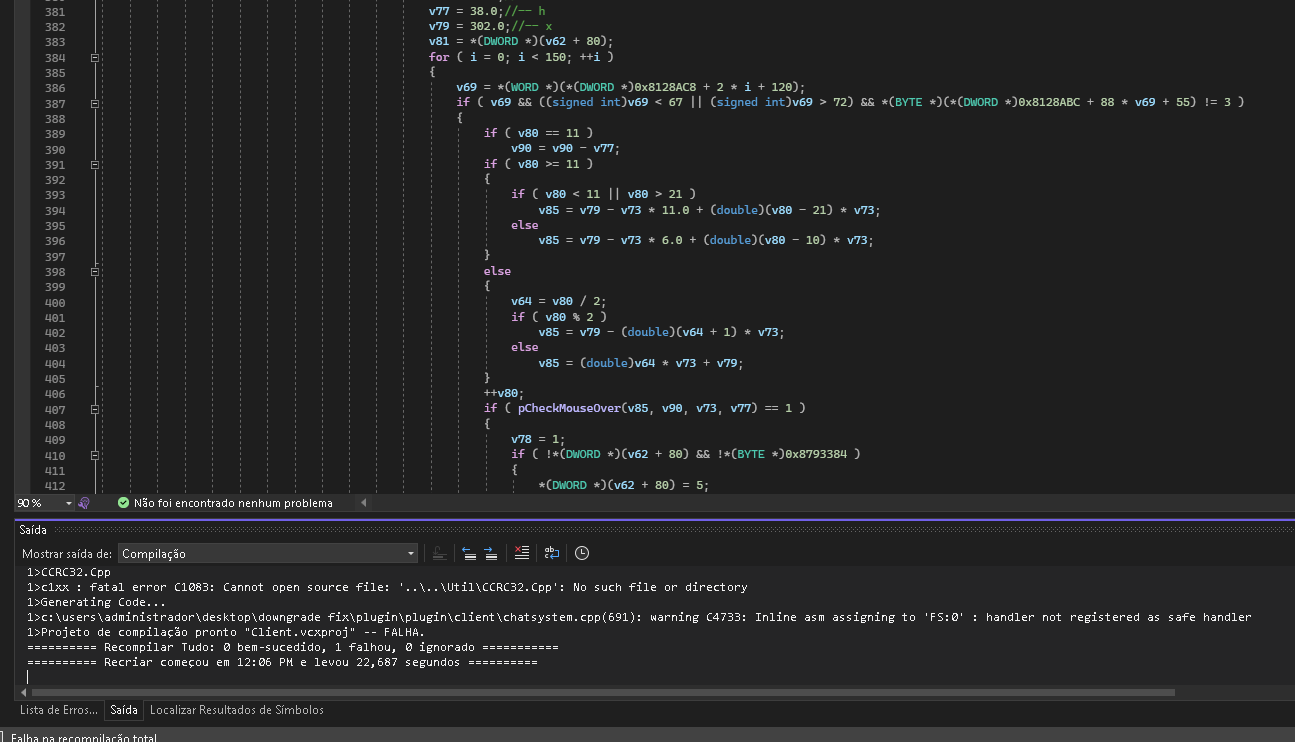Viewport: 1295px width, 742px height.
Task: Click the 'v64 = v80 / 2;' code line
Action: [x=558, y=301]
